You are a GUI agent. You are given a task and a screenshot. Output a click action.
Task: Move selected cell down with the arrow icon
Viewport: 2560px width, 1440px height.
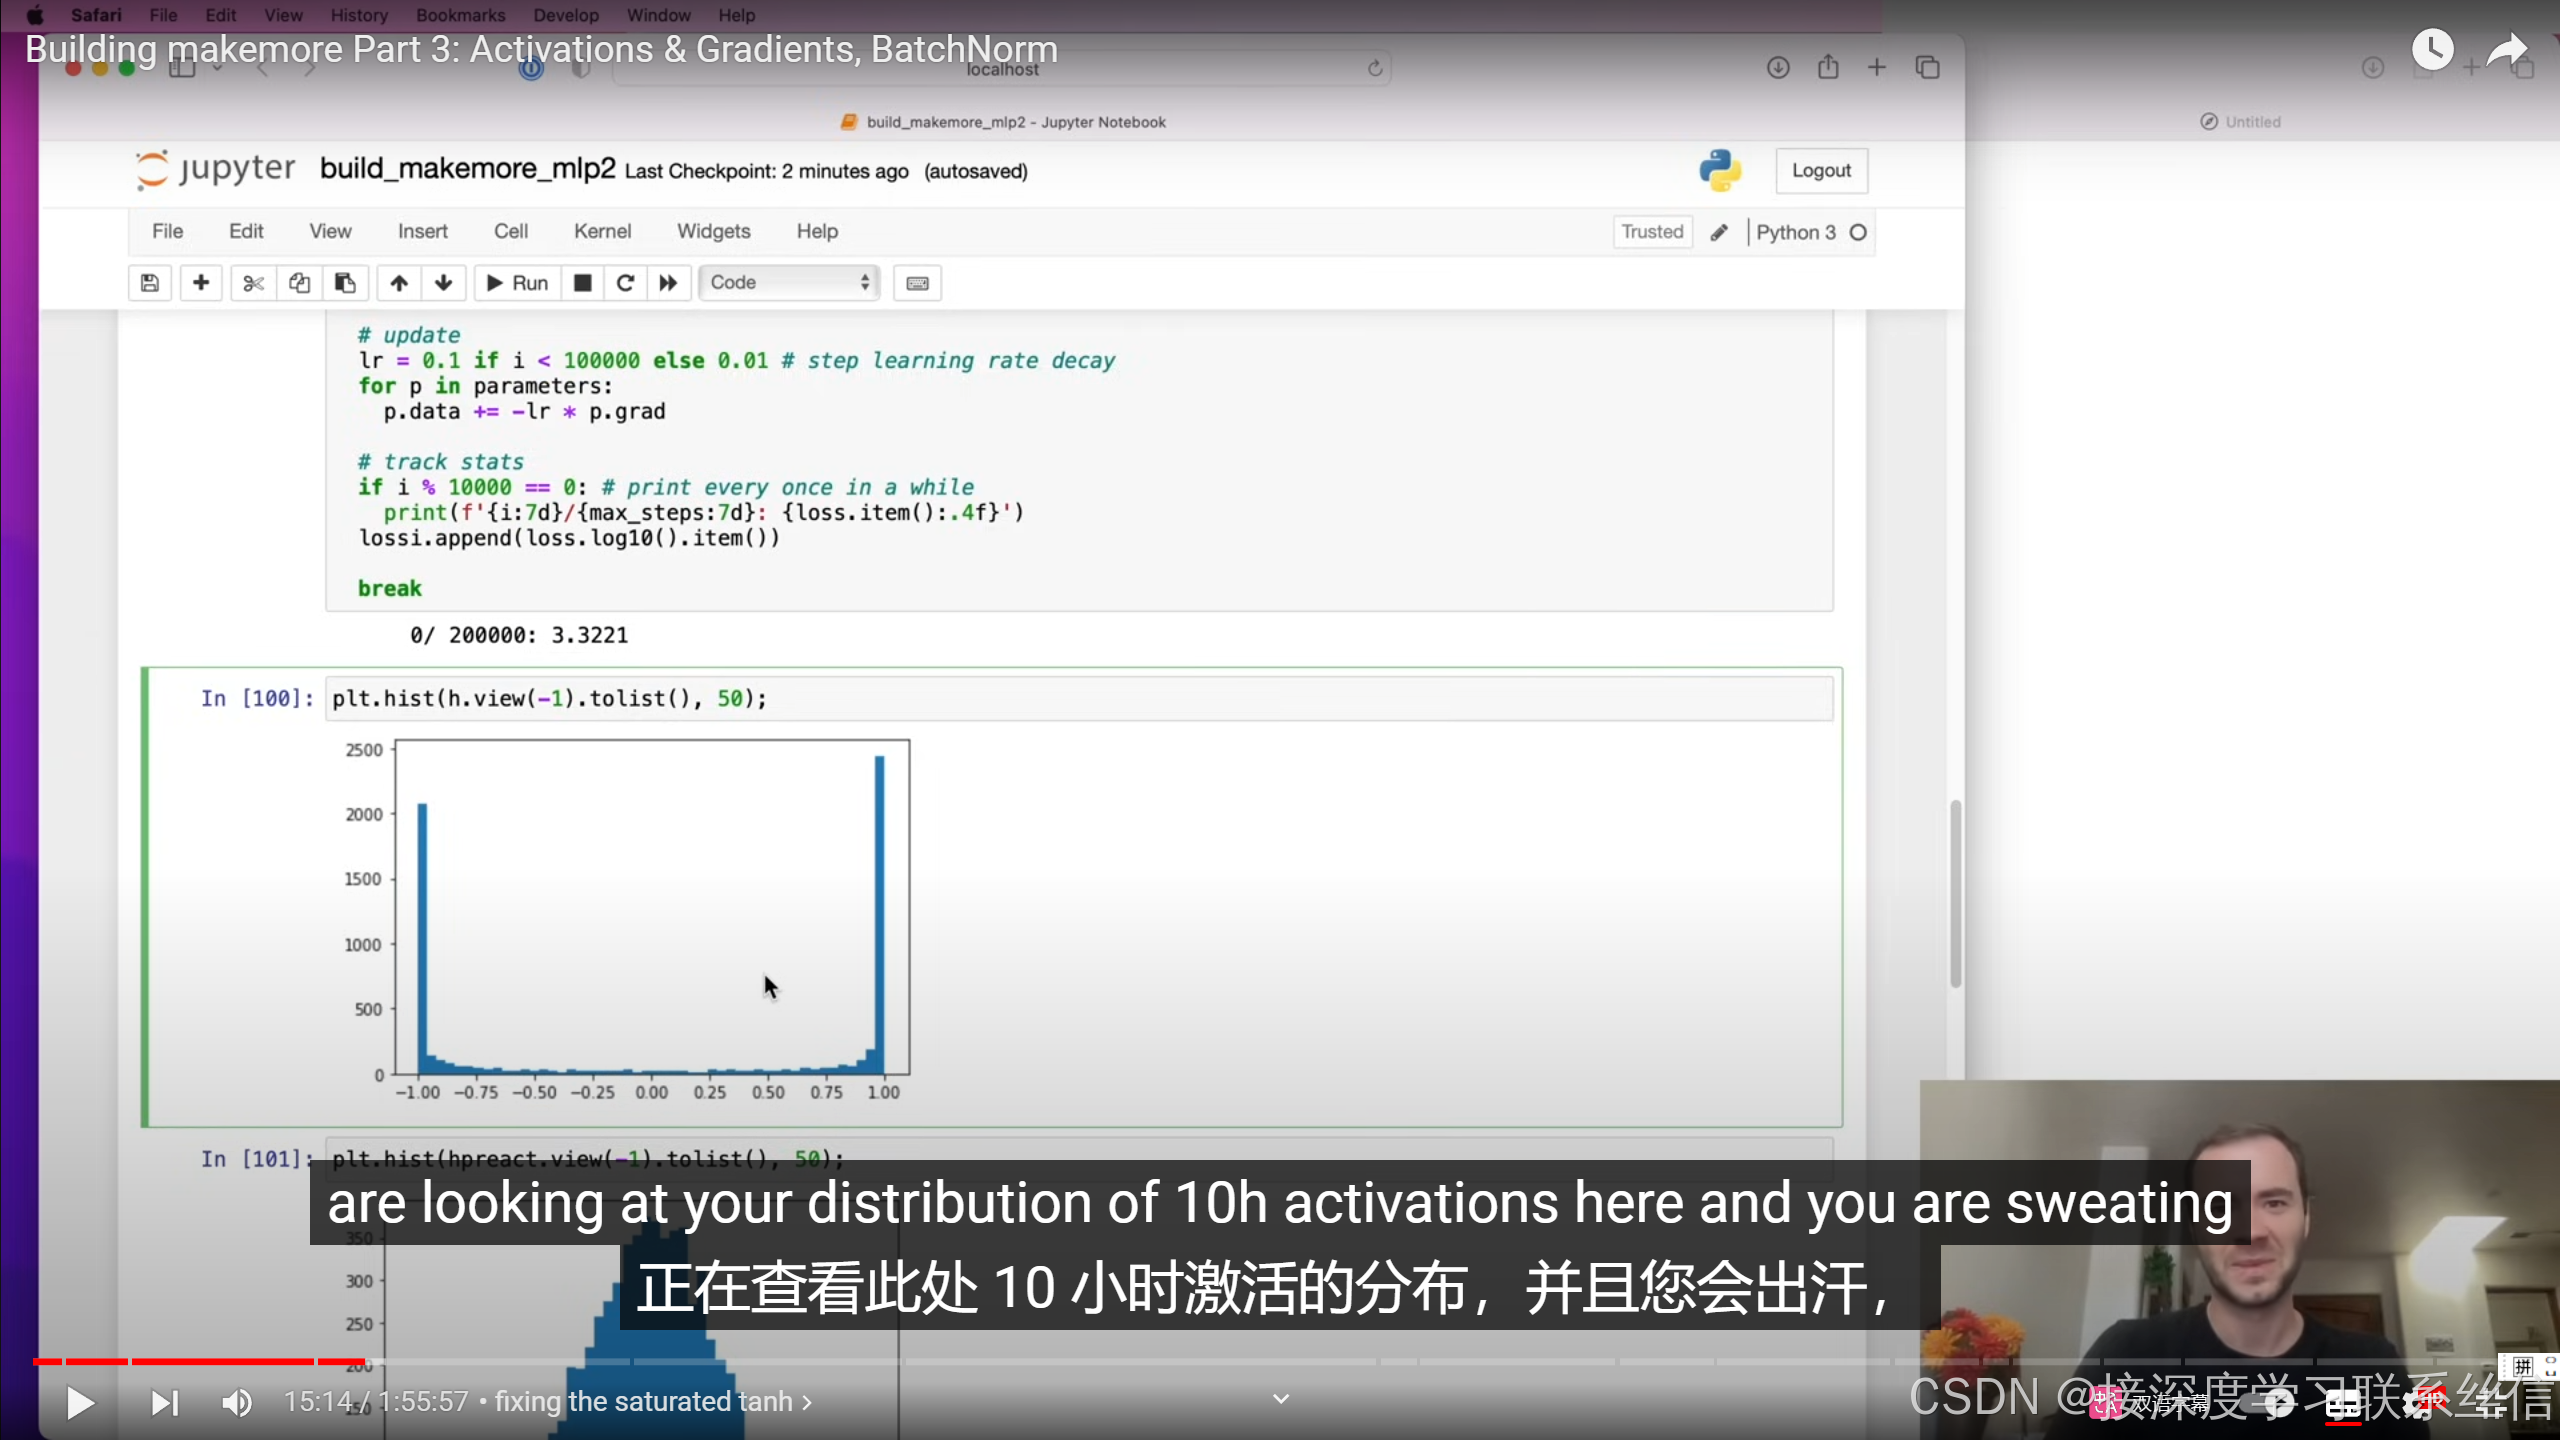pyautogui.click(x=444, y=283)
